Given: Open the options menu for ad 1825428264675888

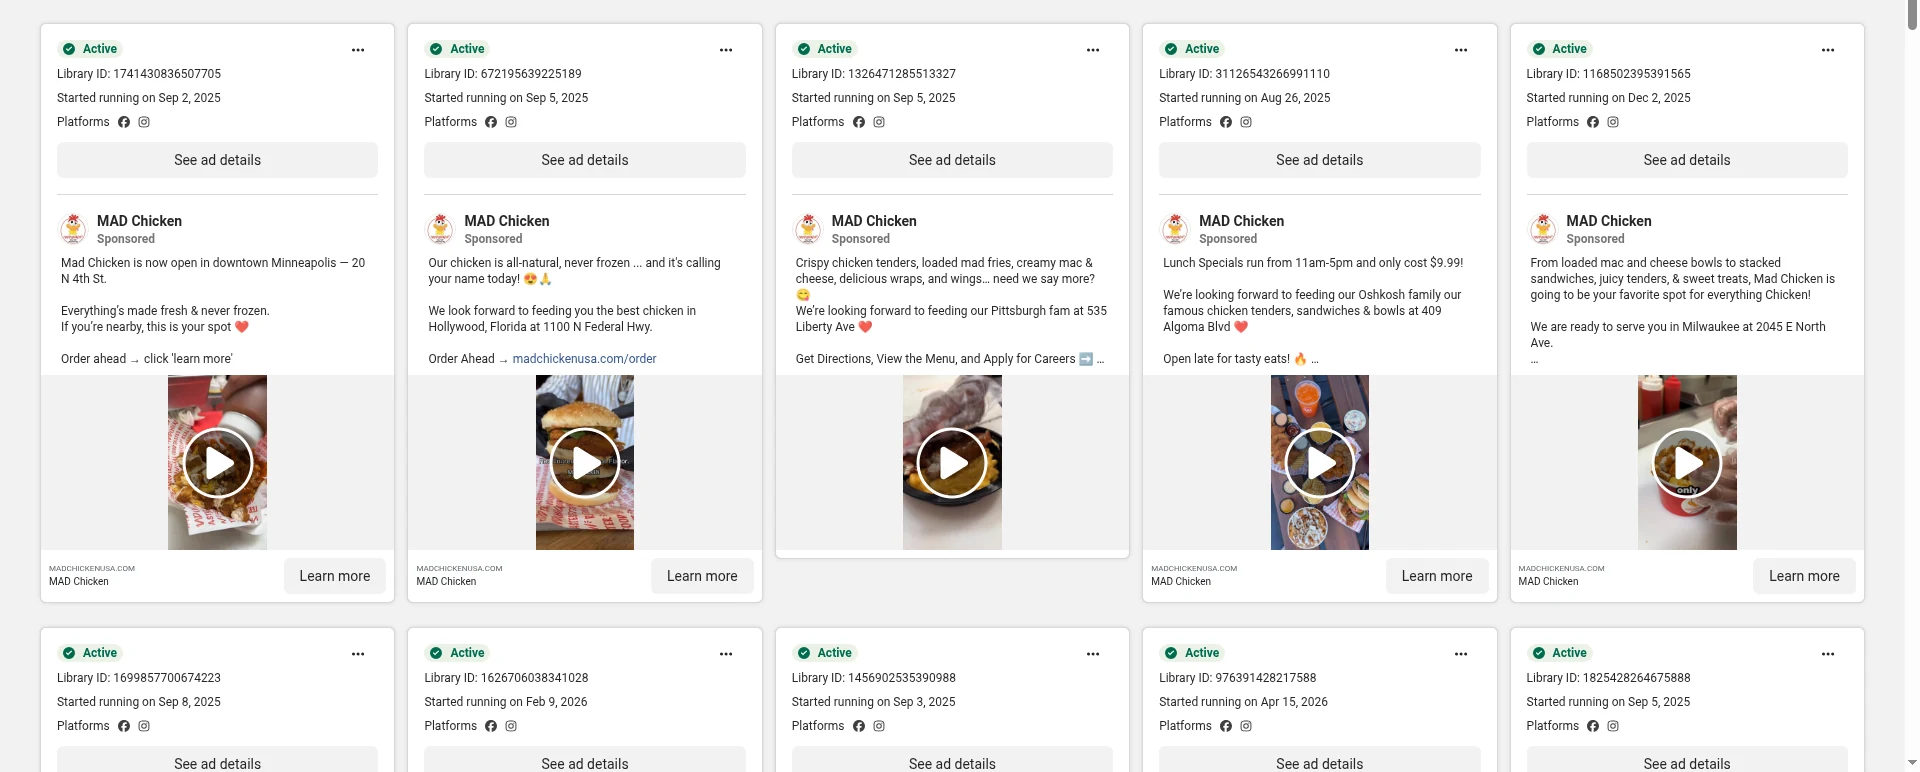Looking at the screenshot, I should point(1828,654).
